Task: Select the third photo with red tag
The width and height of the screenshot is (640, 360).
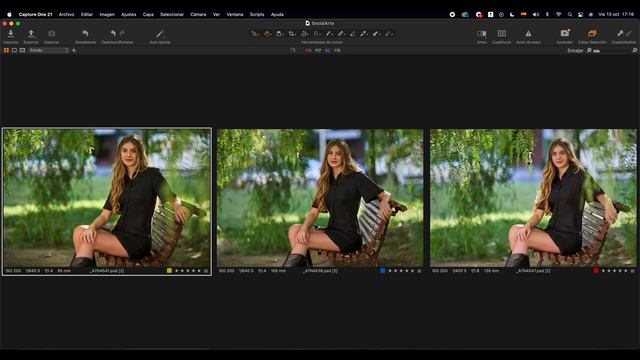Action: [533, 198]
